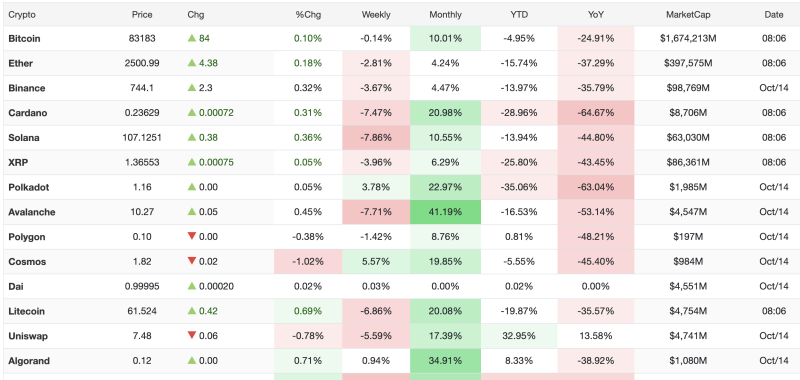The image size is (800, 380).
Task: Click Avalanche's dark green 41.19% monthly cell
Action: tap(445, 212)
